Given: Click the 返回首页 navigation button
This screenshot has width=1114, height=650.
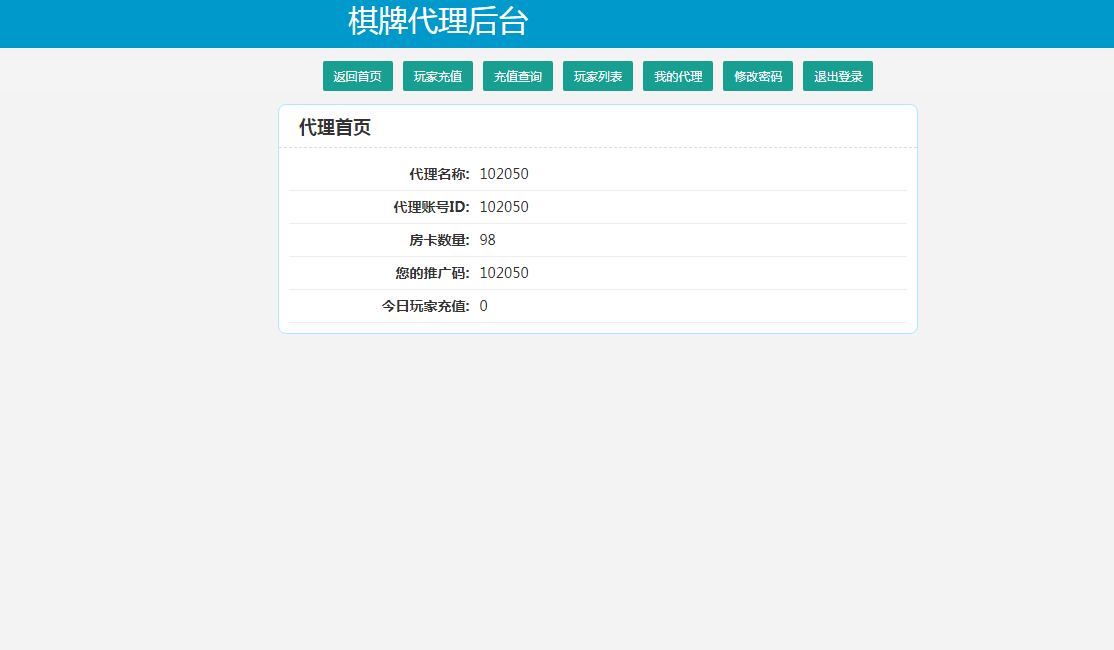Looking at the screenshot, I should click(357, 75).
